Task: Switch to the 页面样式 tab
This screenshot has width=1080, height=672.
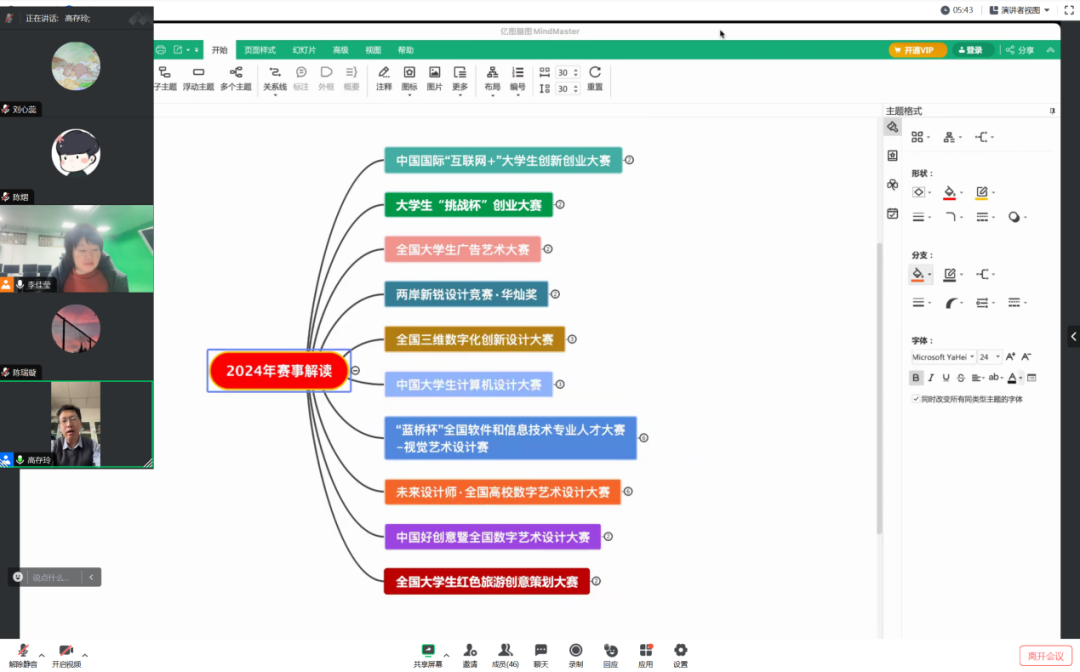Action: coord(260,50)
